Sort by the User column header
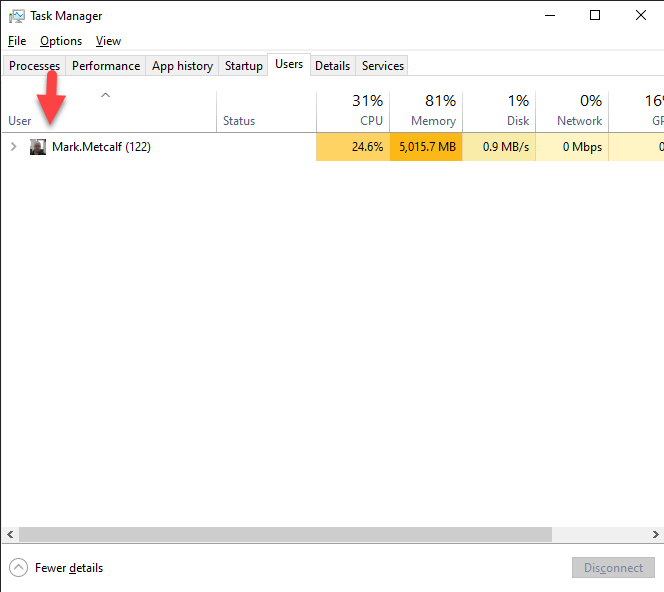 109,111
